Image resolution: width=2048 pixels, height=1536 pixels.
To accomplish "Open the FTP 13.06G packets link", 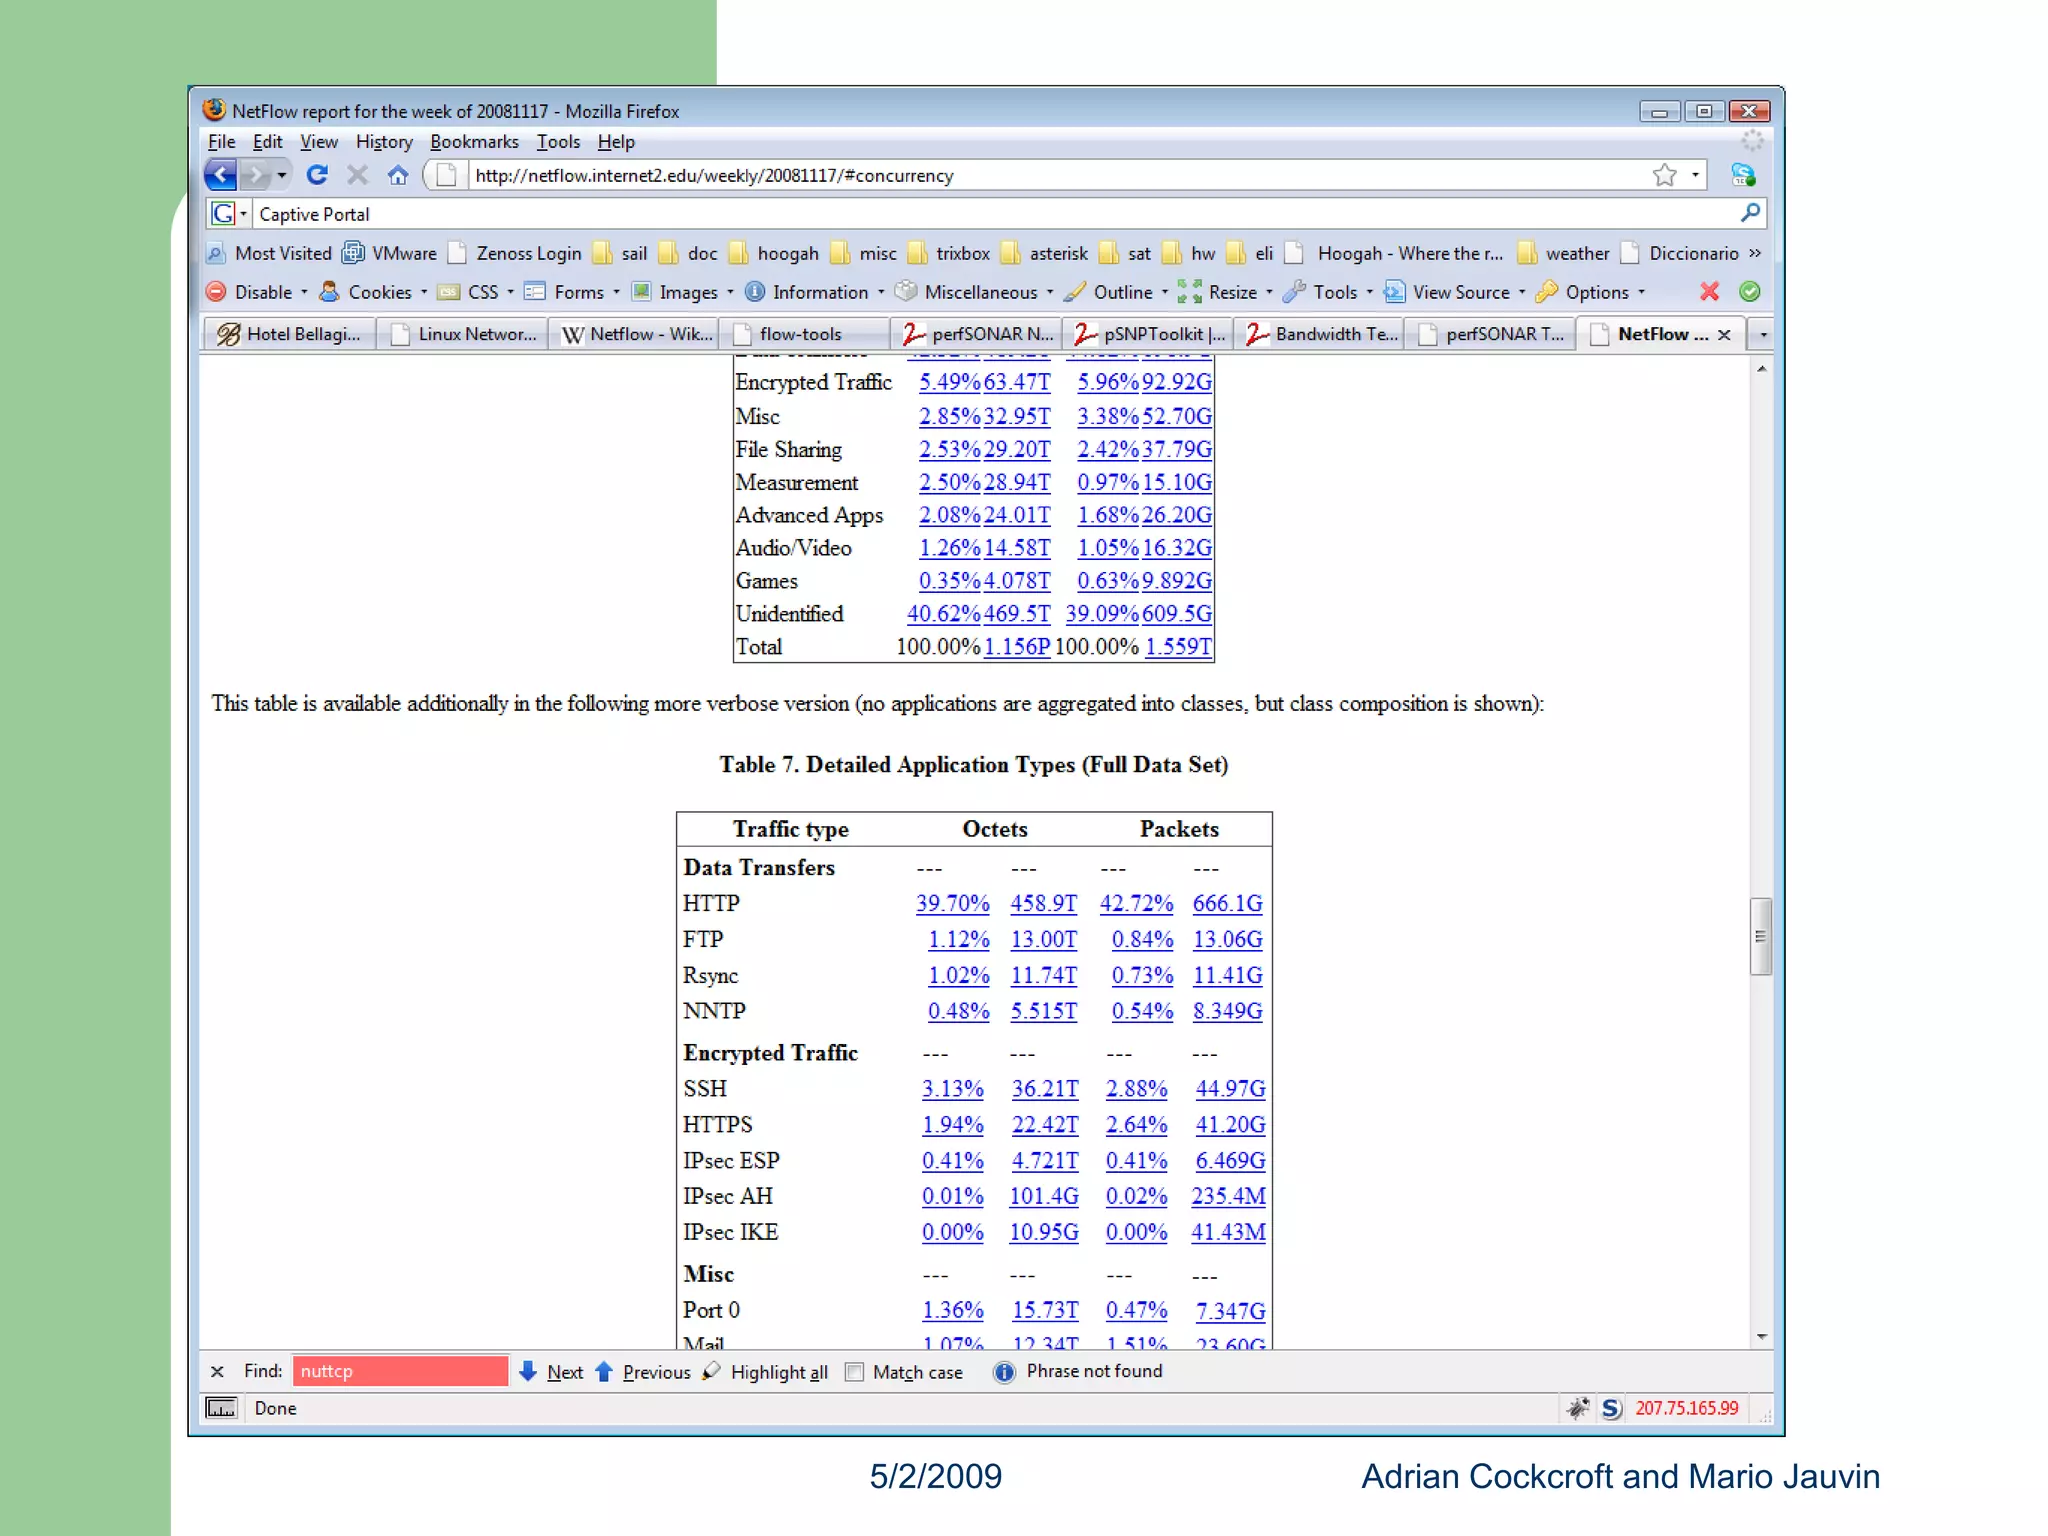I will [1227, 939].
